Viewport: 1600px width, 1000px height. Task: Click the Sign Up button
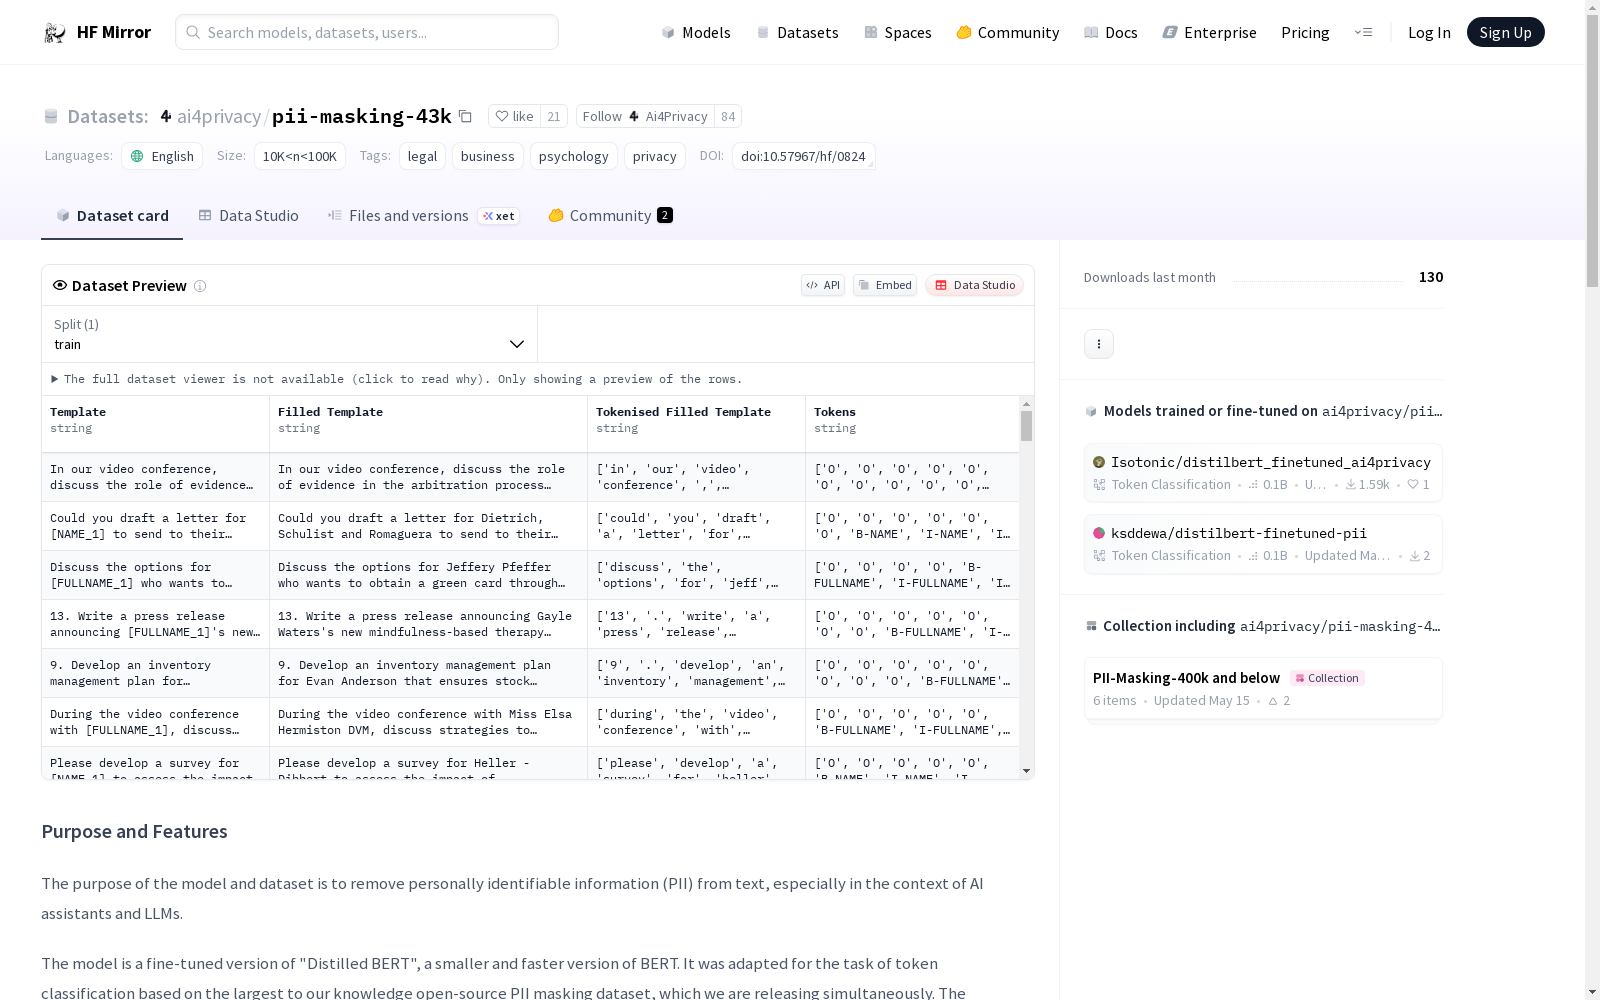(x=1505, y=32)
